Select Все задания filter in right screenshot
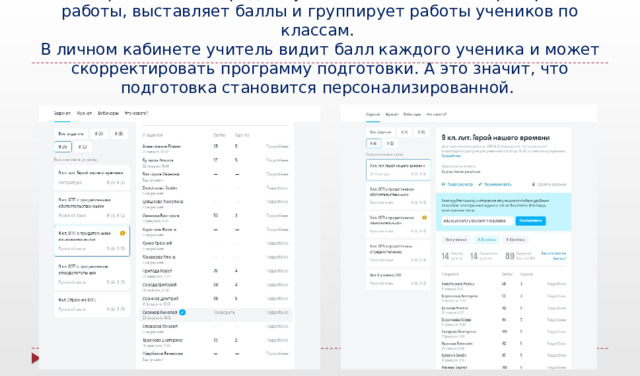Screen dimensions: 640x376 pyautogui.click(x=380, y=132)
